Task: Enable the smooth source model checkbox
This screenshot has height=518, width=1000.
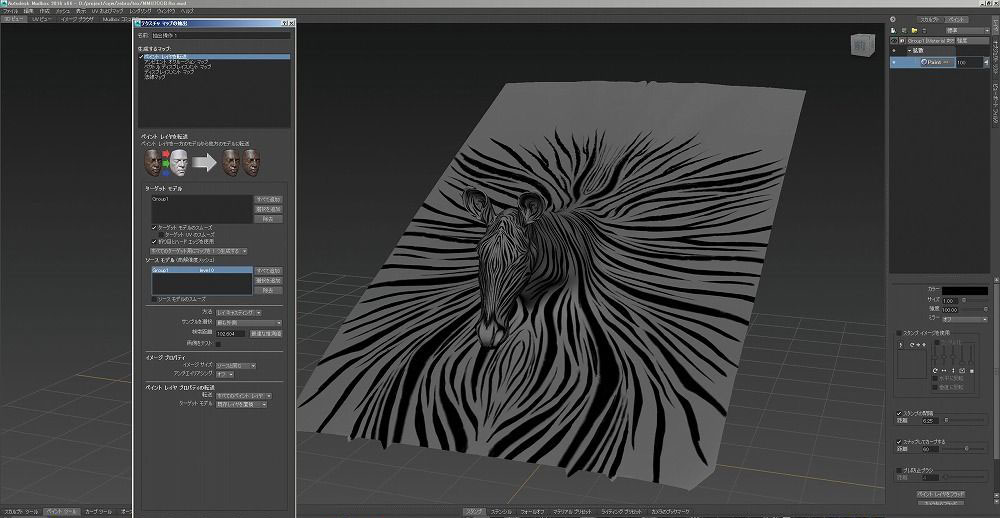Action: pos(153,299)
